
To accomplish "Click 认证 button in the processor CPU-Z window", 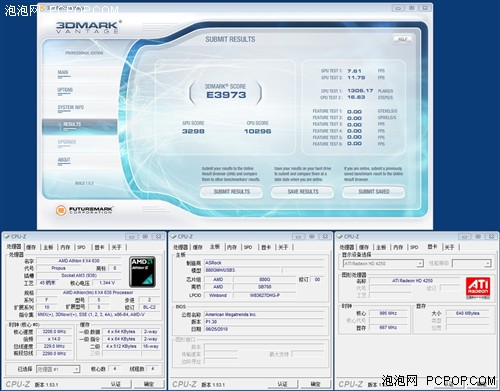I will [116, 384].
